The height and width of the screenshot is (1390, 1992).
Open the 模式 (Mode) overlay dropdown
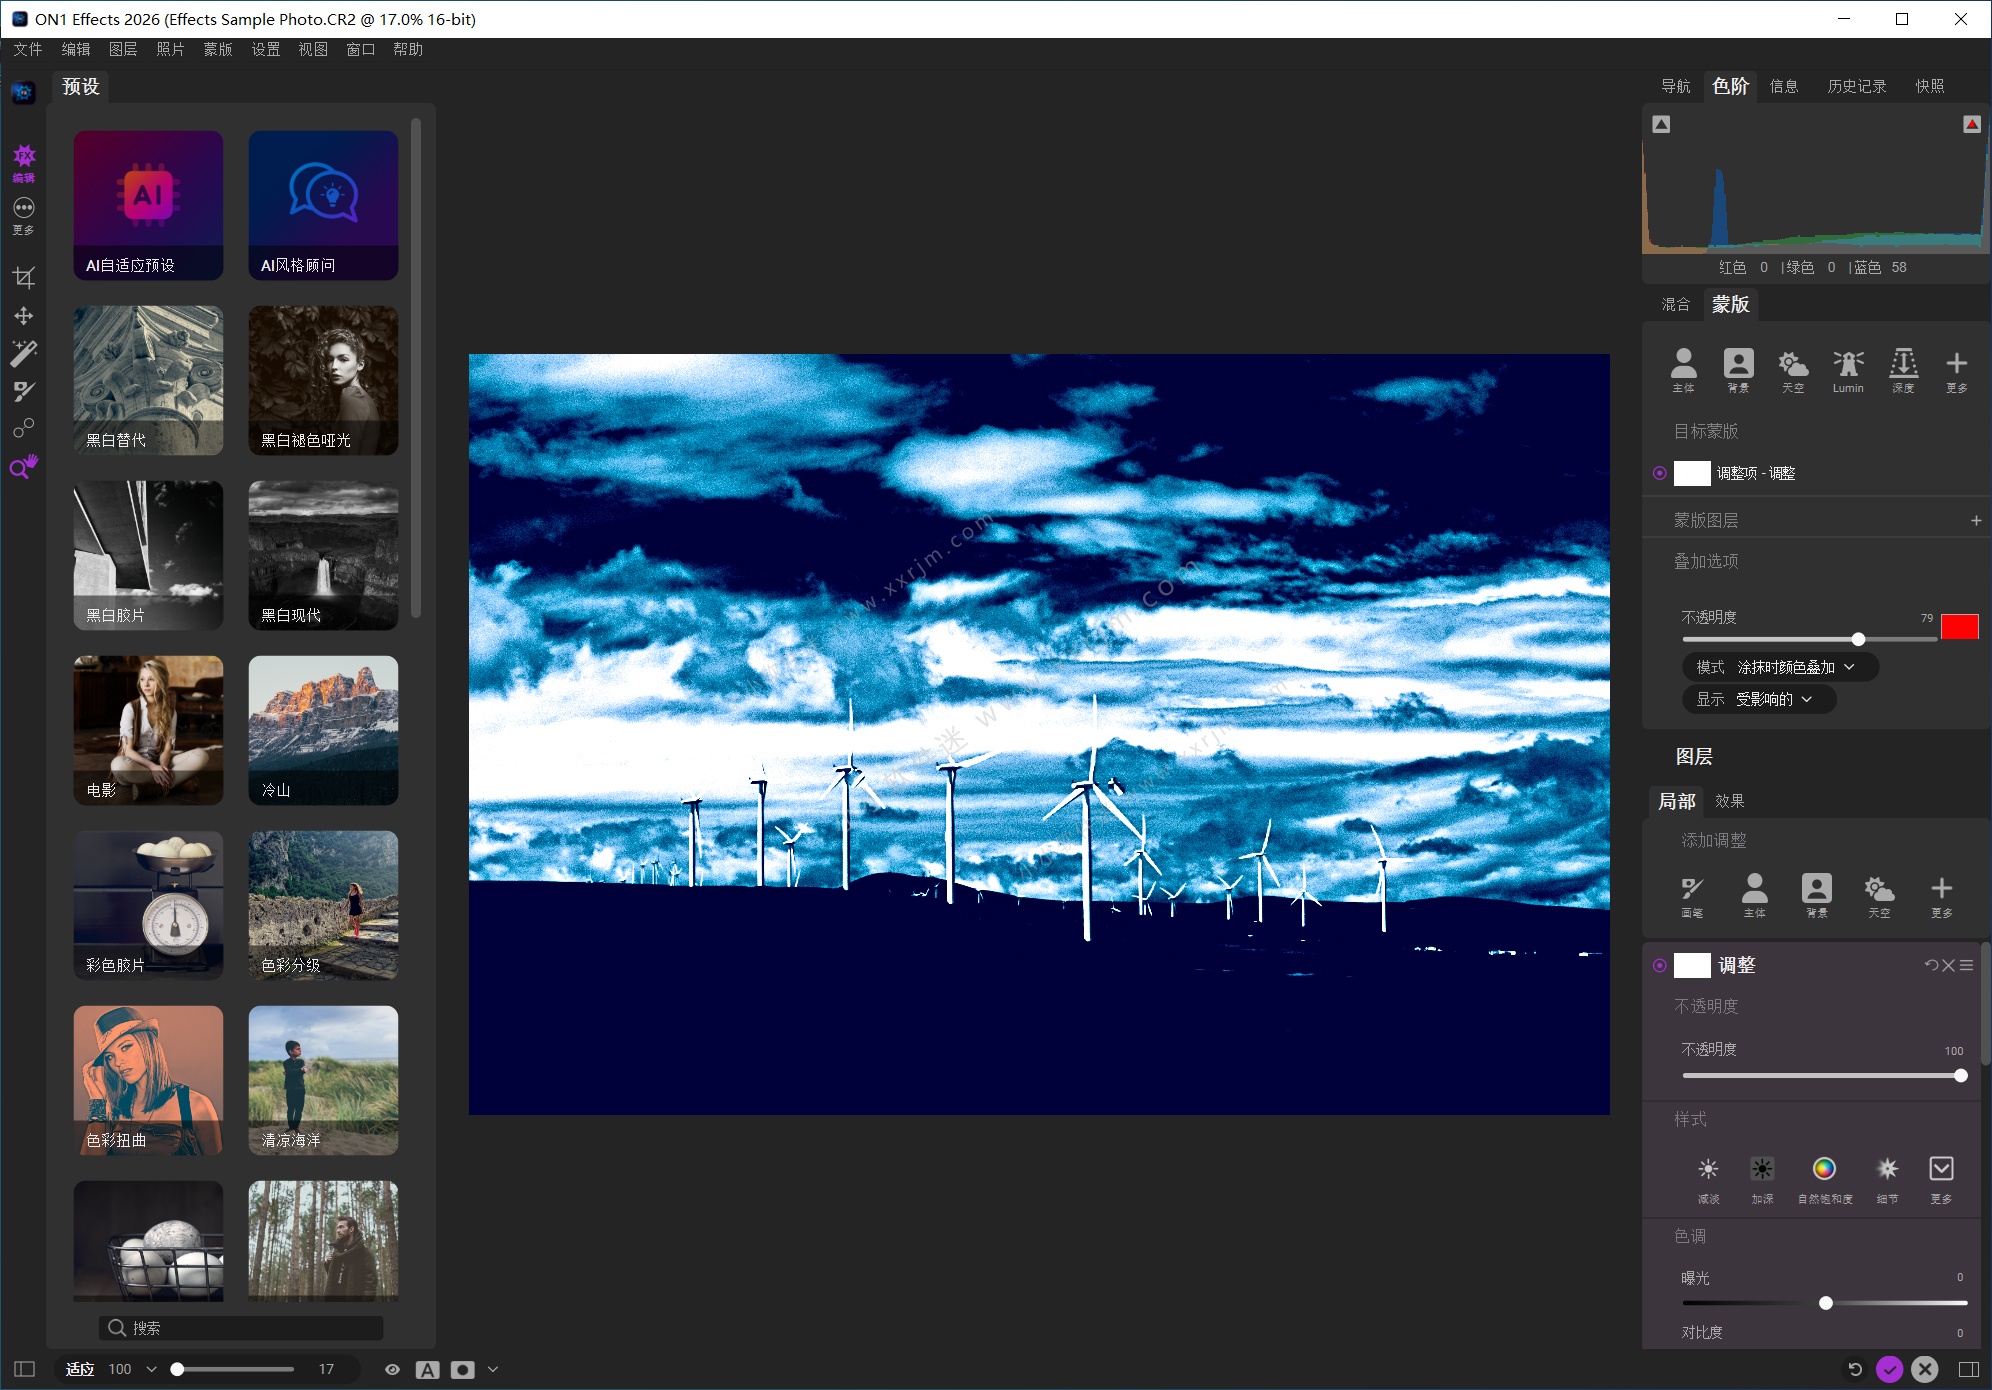[1780, 667]
